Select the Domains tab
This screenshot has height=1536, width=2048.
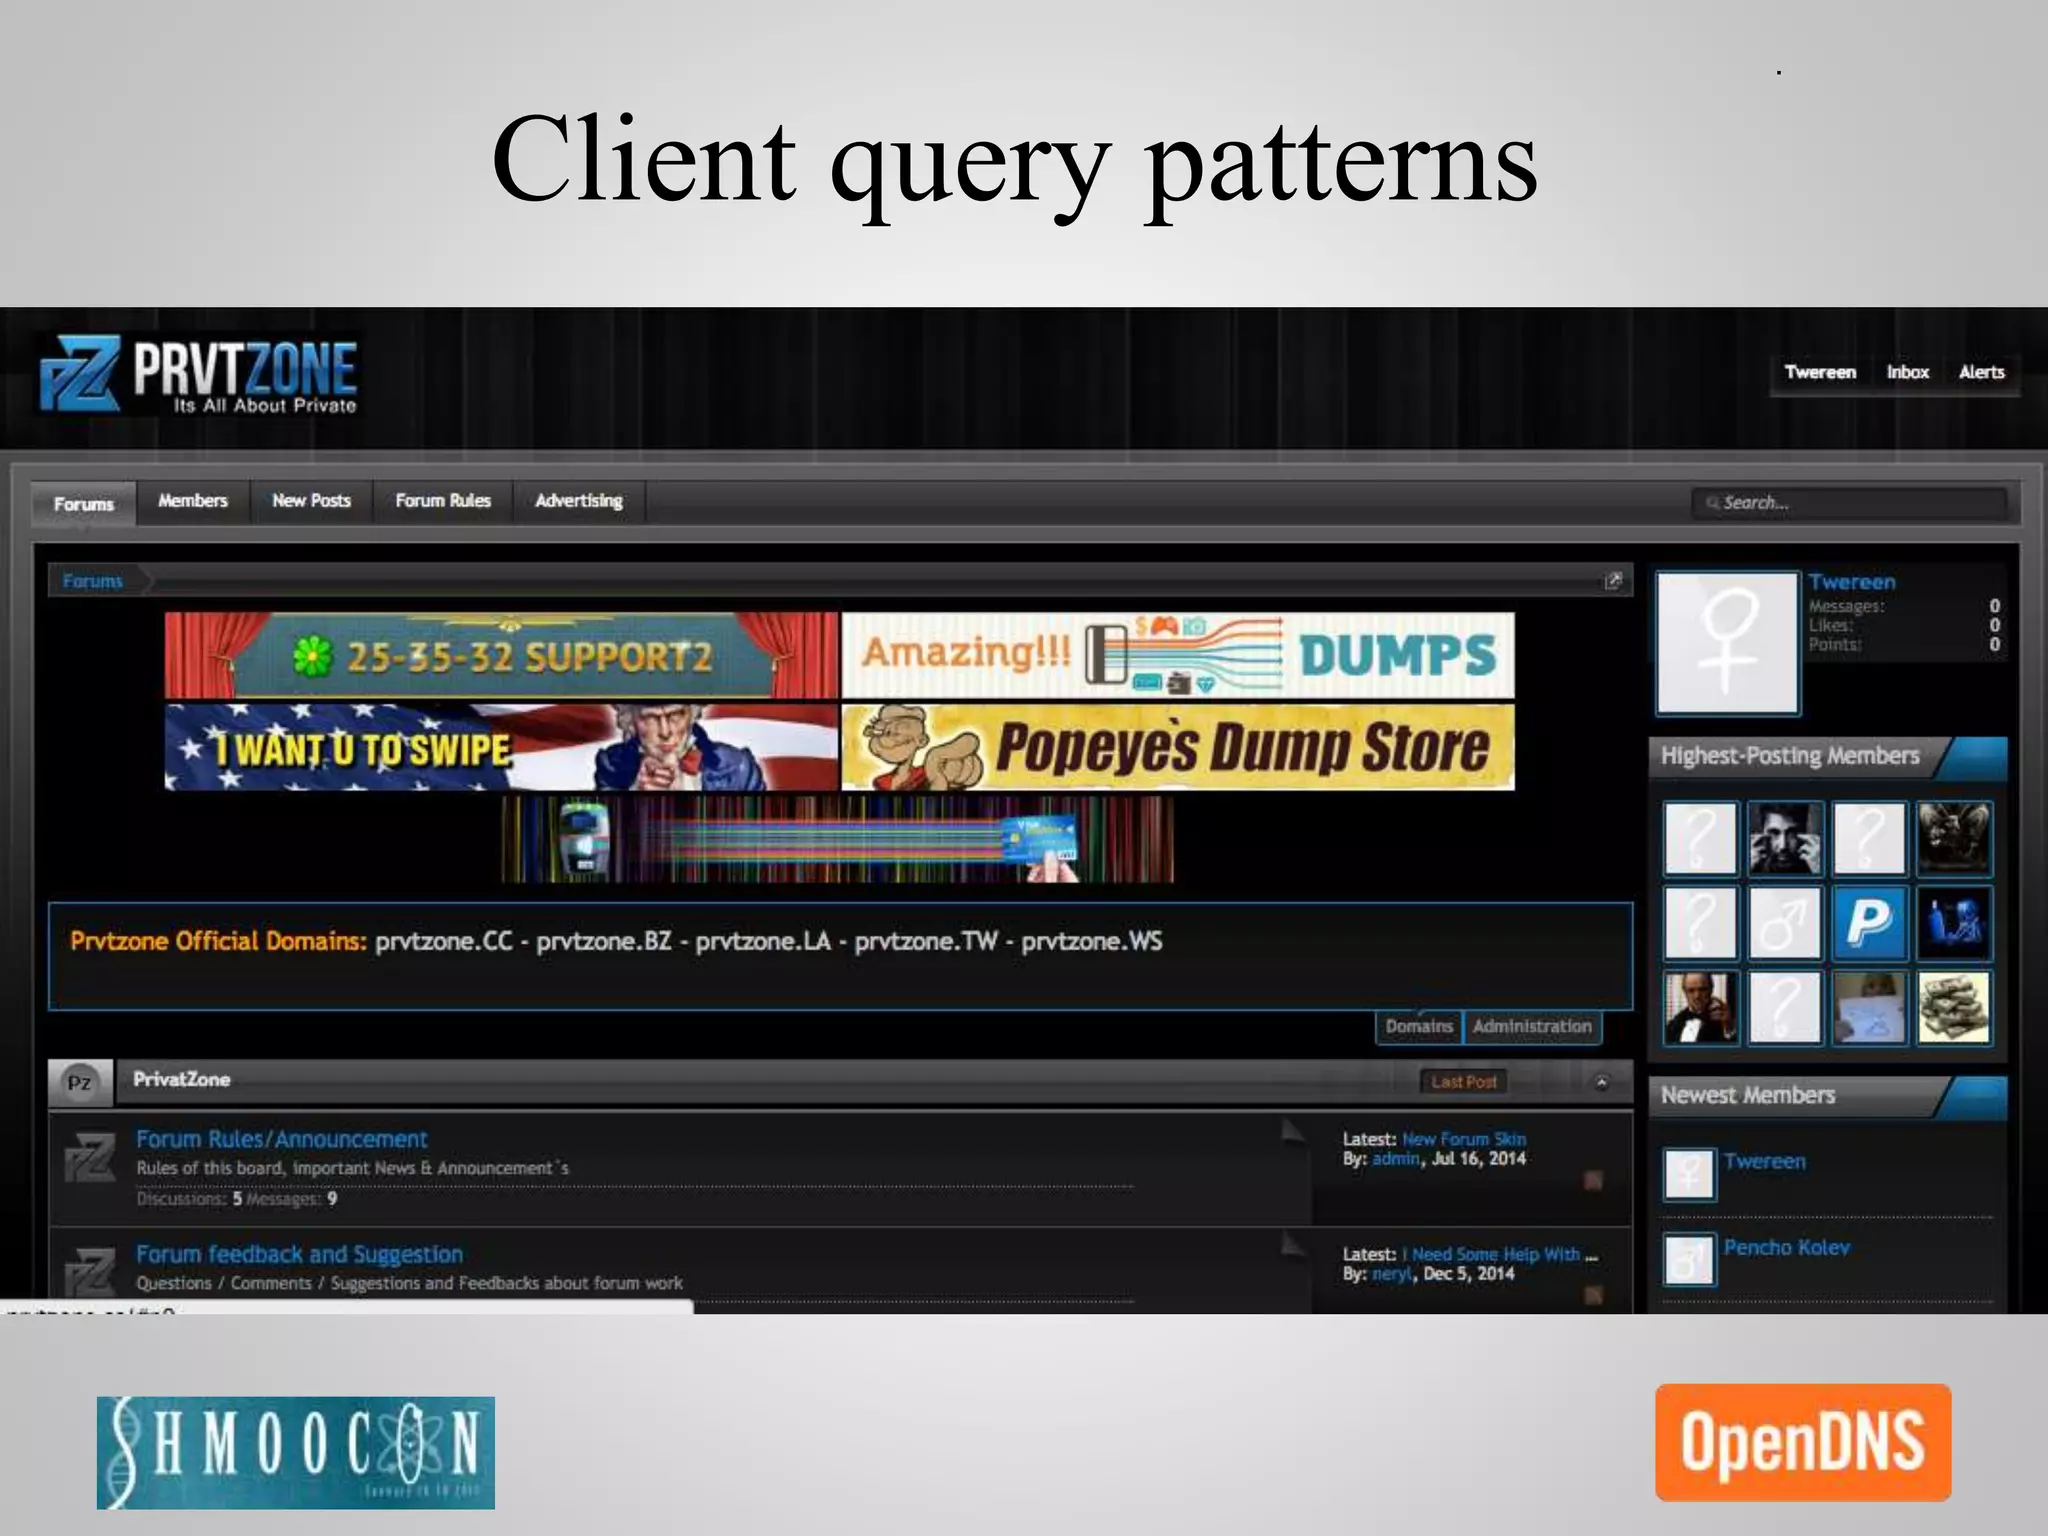coord(1419,1026)
